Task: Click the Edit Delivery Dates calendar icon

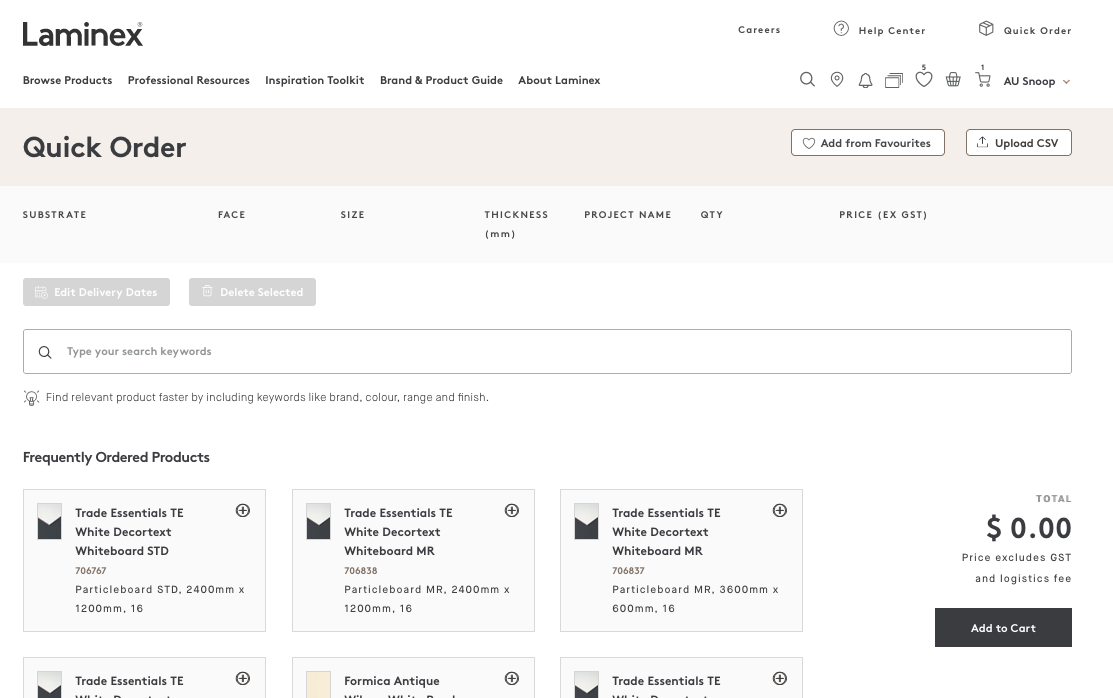Action: [41, 291]
